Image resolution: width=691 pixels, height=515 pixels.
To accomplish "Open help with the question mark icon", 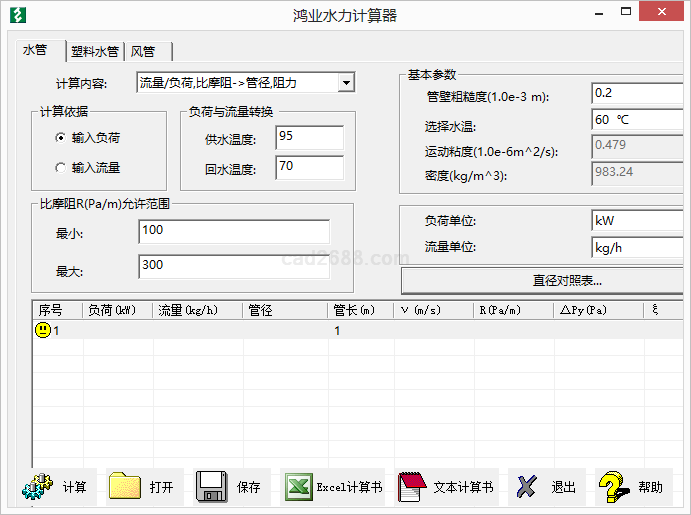I will (614, 487).
